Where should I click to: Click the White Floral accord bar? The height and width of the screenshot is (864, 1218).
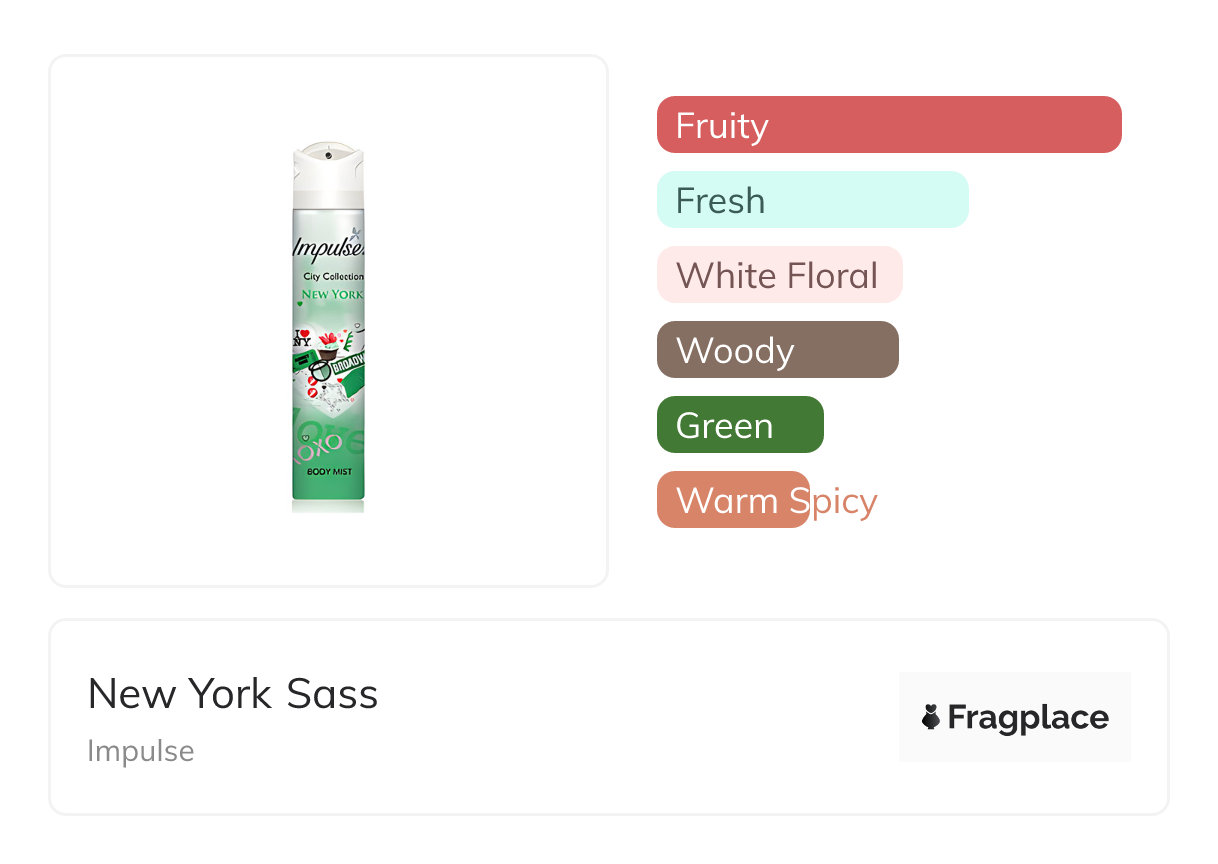(779, 275)
